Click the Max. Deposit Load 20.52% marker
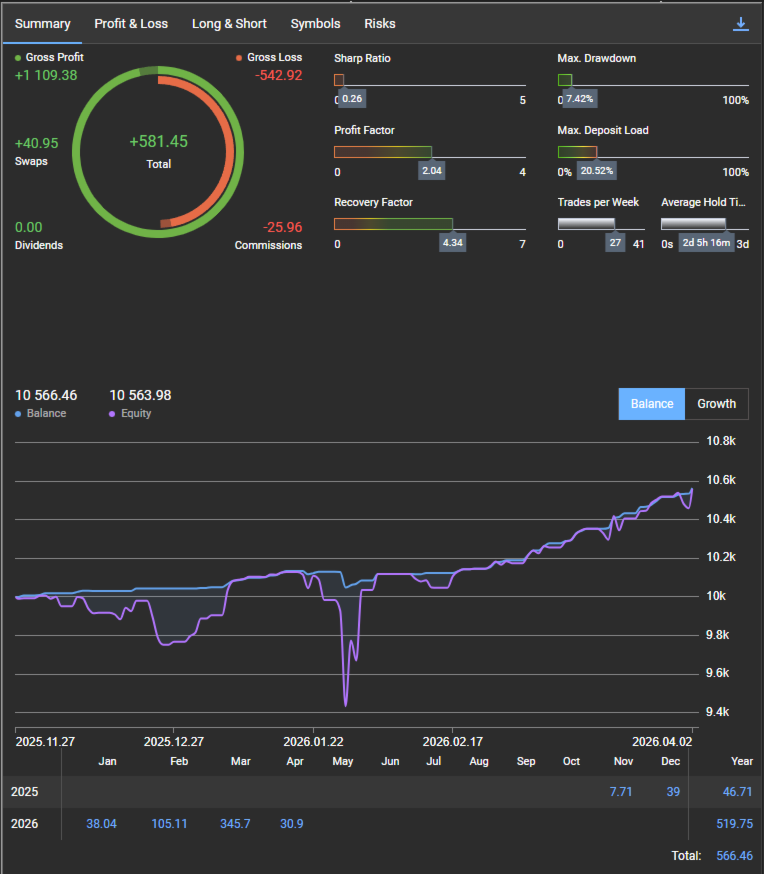The height and width of the screenshot is (874, 764). [596, 171]
